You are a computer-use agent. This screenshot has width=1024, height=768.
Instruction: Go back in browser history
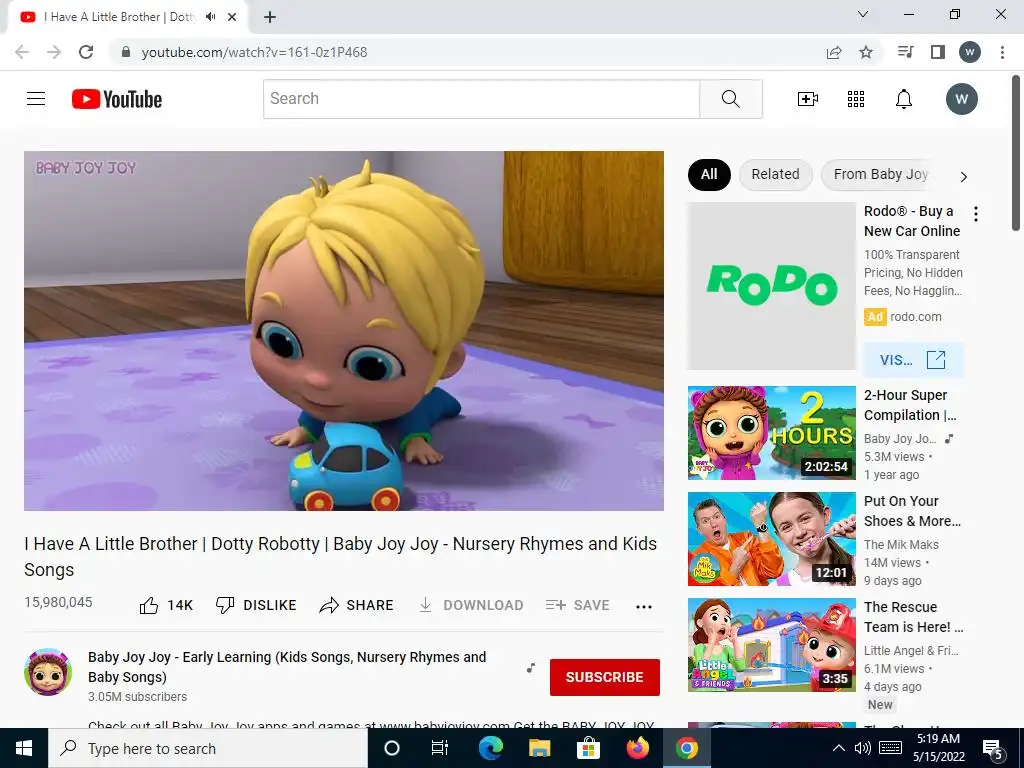pos(22,52)
